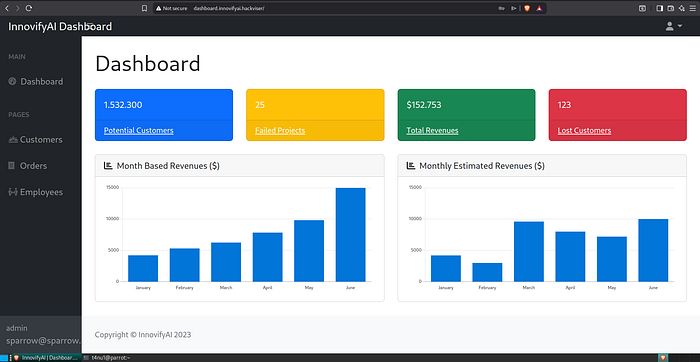Click the Brave tray icon in taskbar
The width and height of the screenshot is (700, 362).
pos(663,358)
